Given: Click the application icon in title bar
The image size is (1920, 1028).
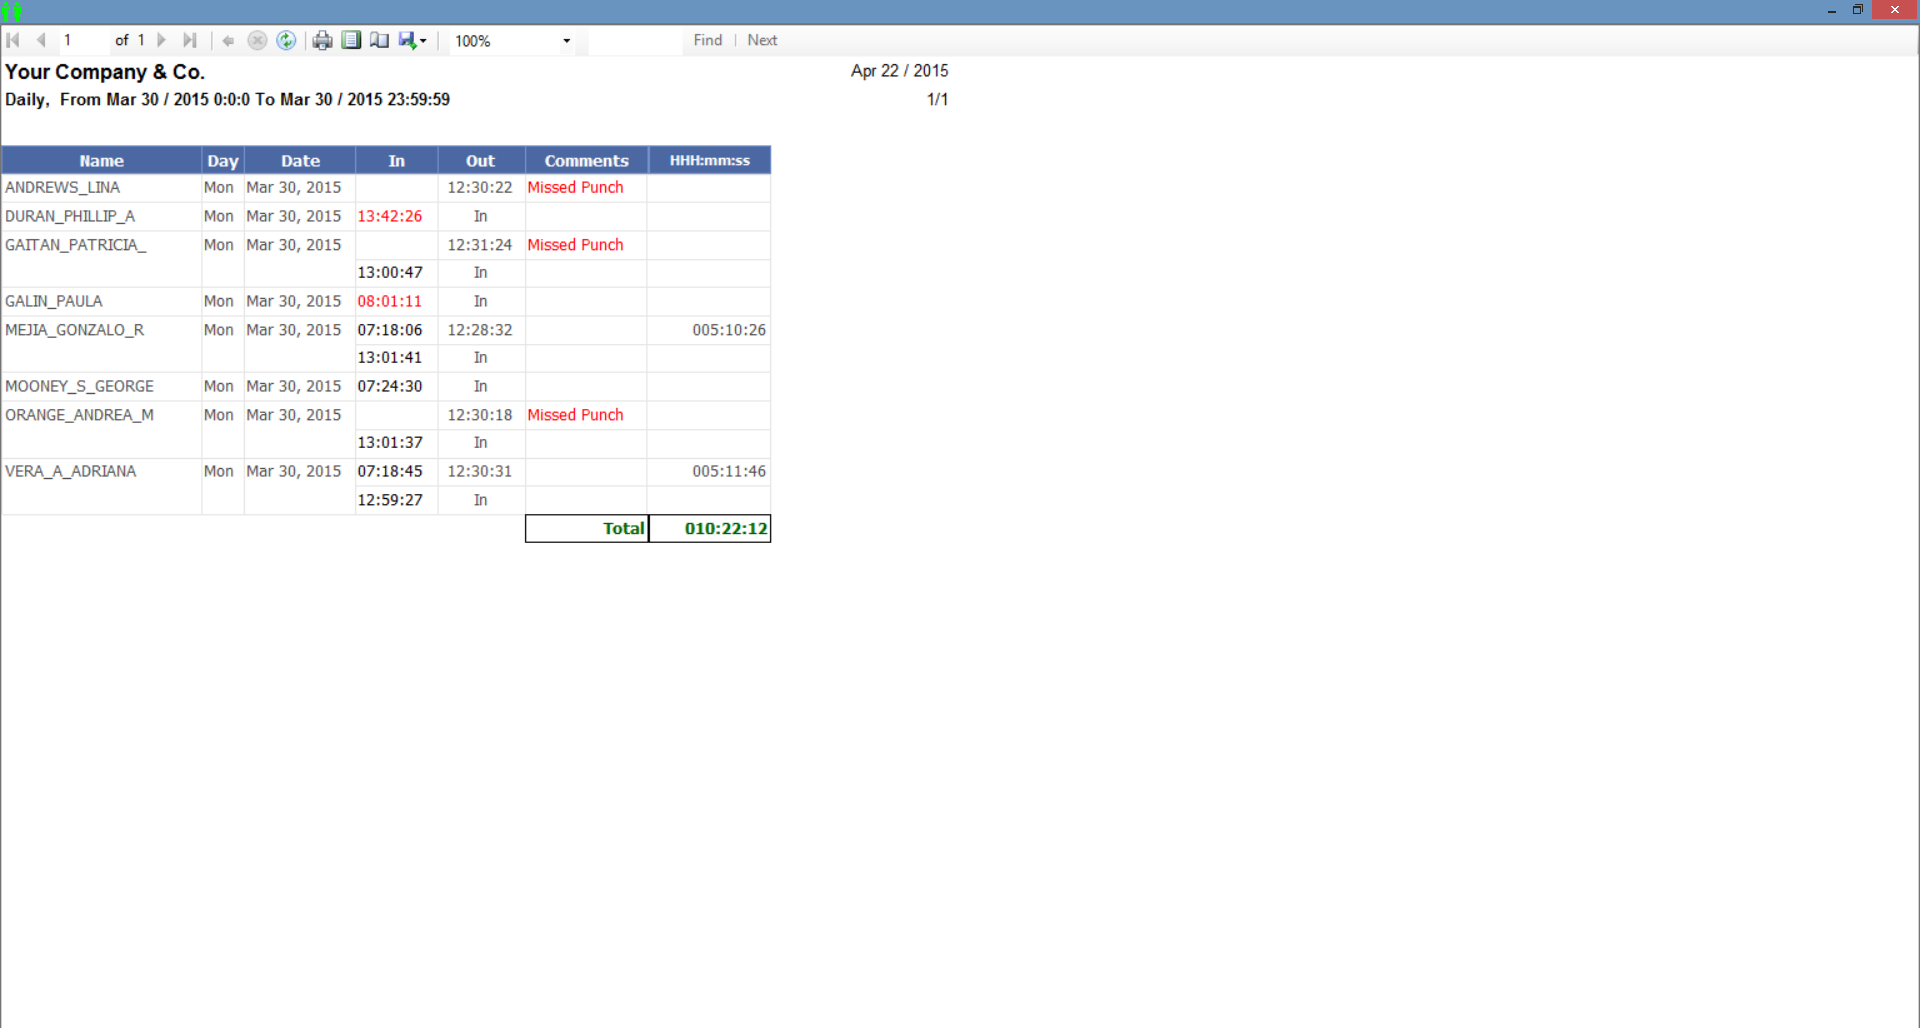Looking at the screenshot, I should point(11,11).
